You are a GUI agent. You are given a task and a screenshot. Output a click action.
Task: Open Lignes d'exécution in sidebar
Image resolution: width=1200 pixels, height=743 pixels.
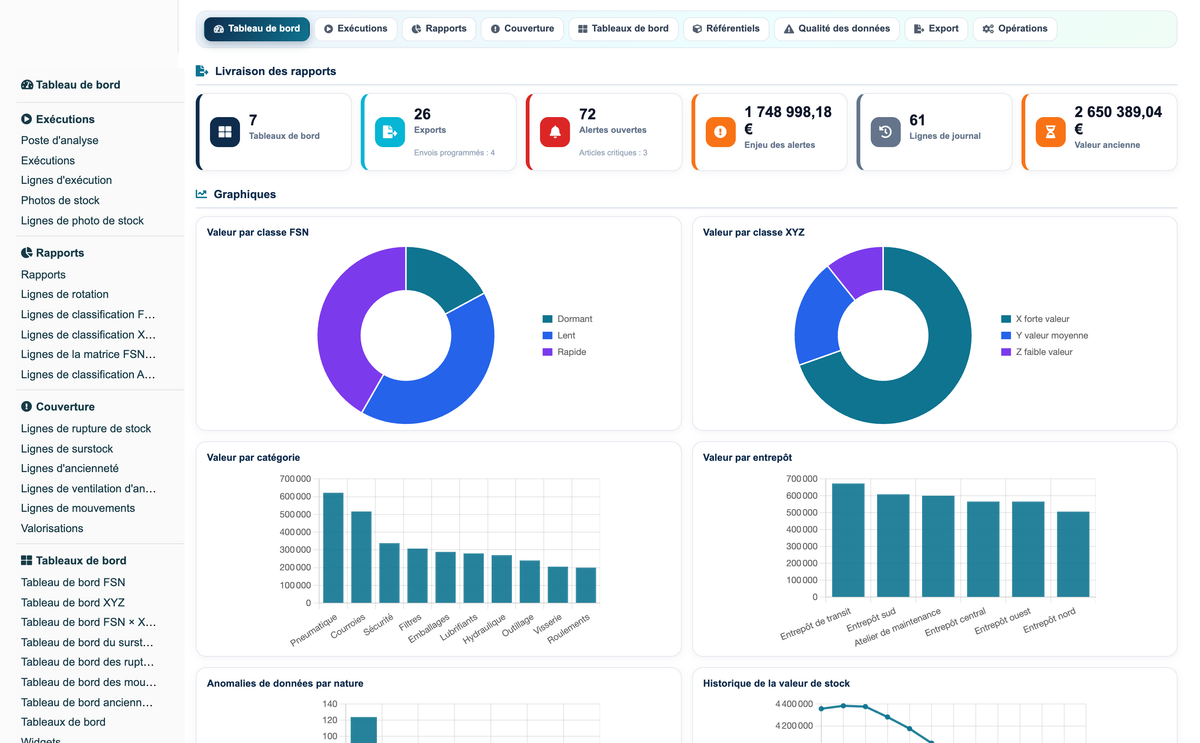click(x=66, y=181)
